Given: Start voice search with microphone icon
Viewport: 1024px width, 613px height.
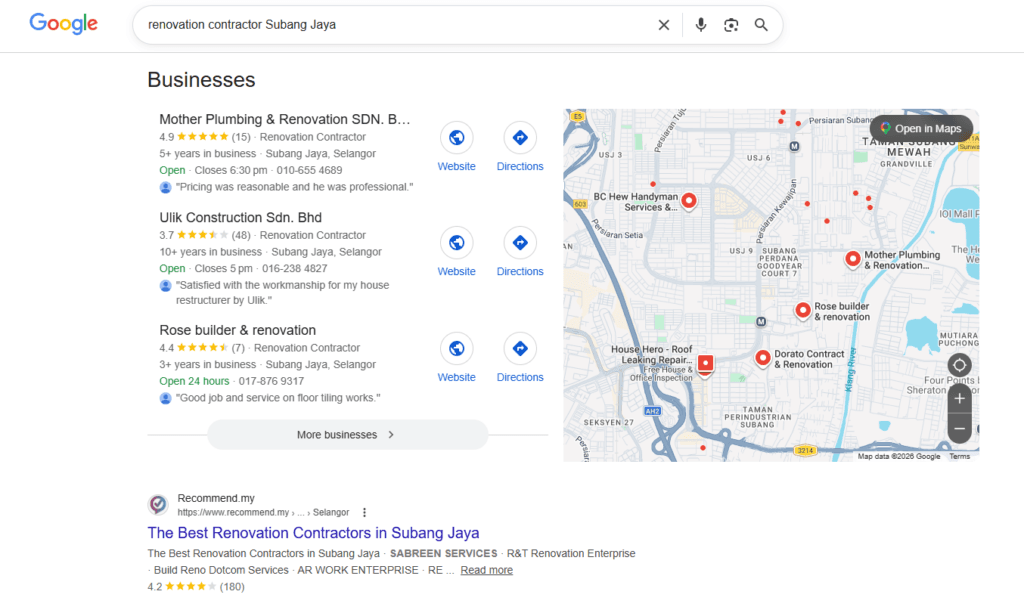Looking at the screenshot, I should pos(700,25).
